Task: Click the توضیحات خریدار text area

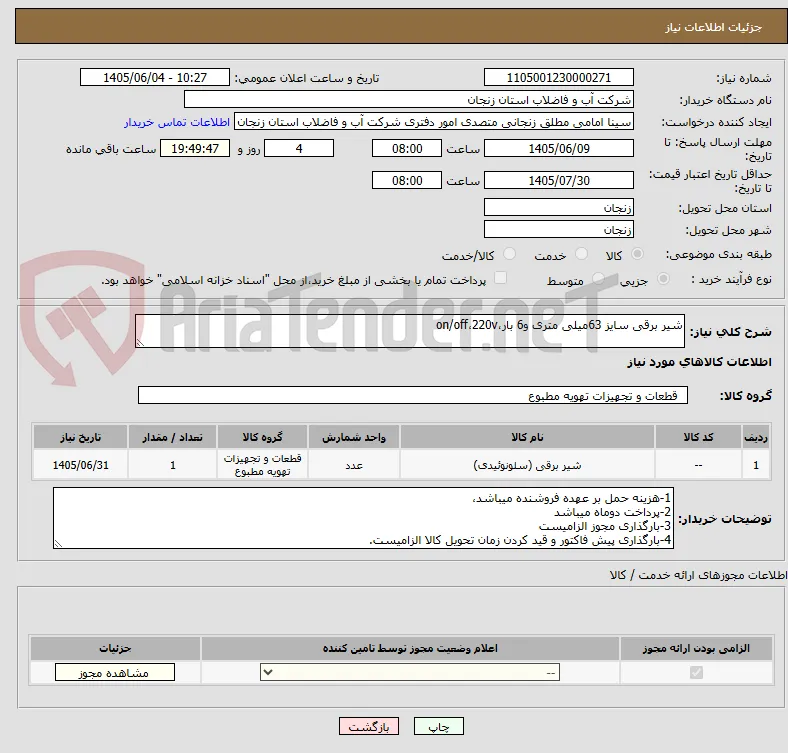Action: [363, 518]
